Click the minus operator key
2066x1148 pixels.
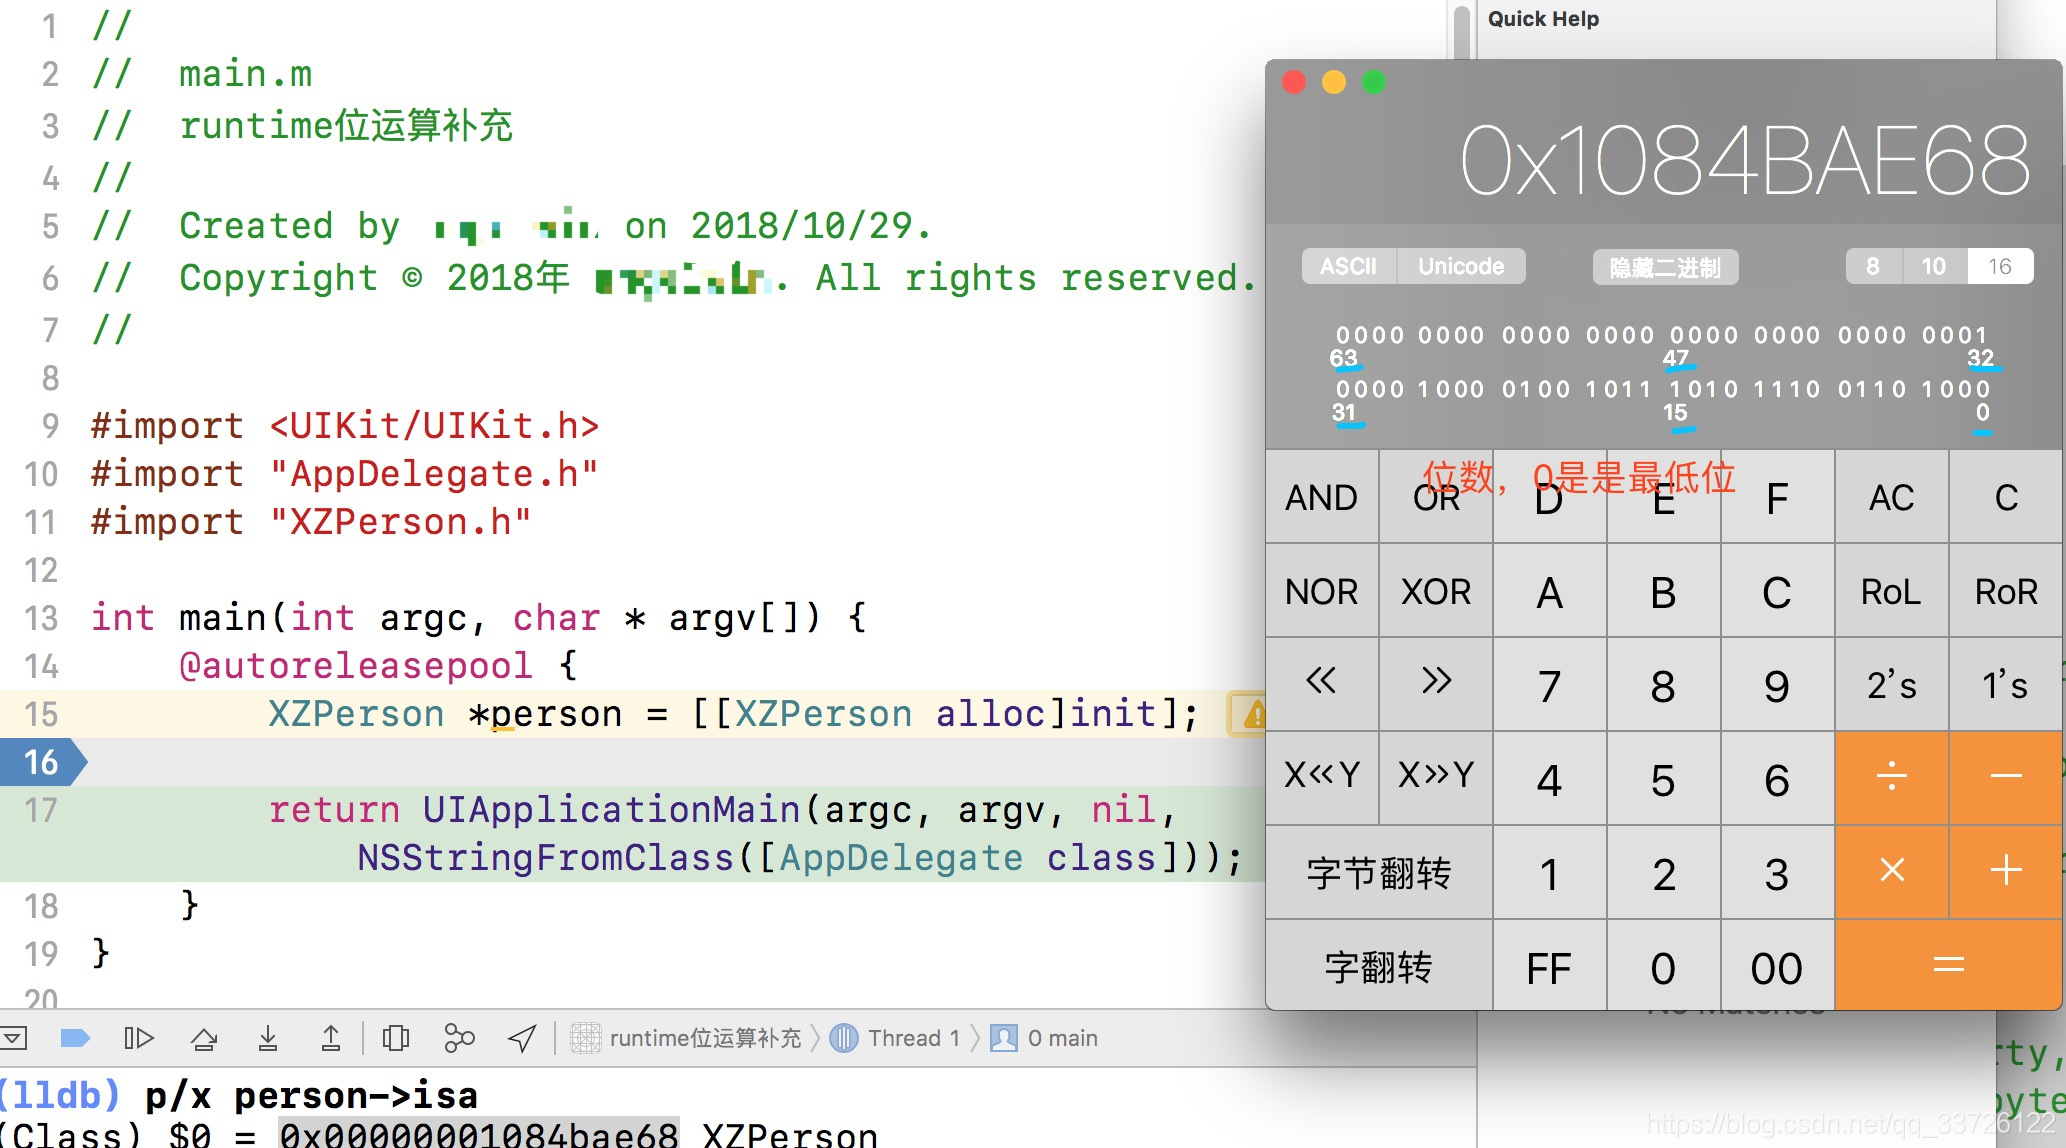[x=2005, y=777]
